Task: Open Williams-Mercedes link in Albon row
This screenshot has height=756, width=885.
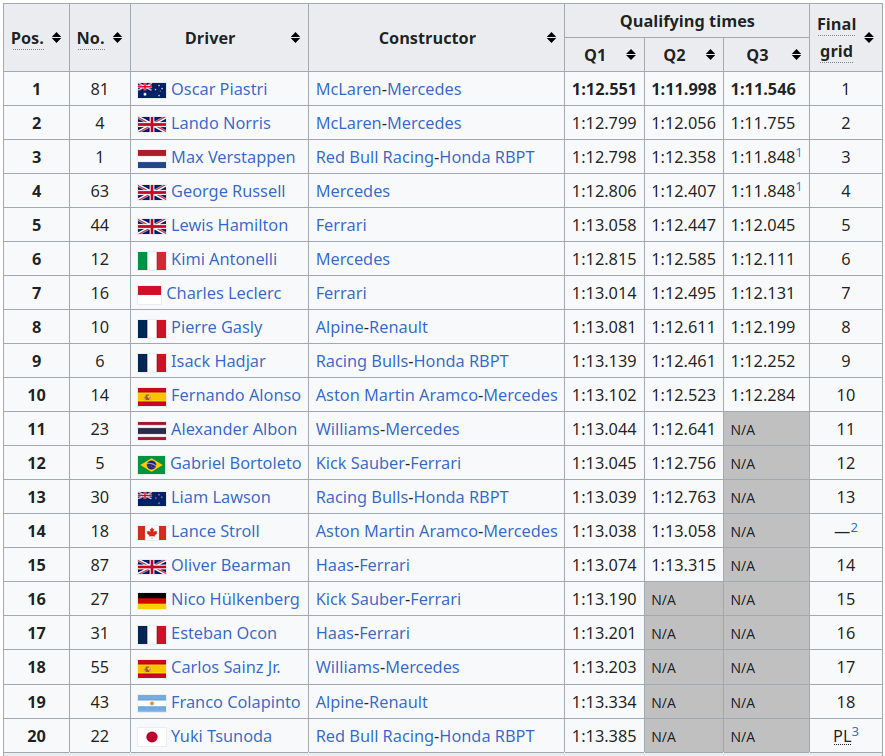Action: (388, 429)
